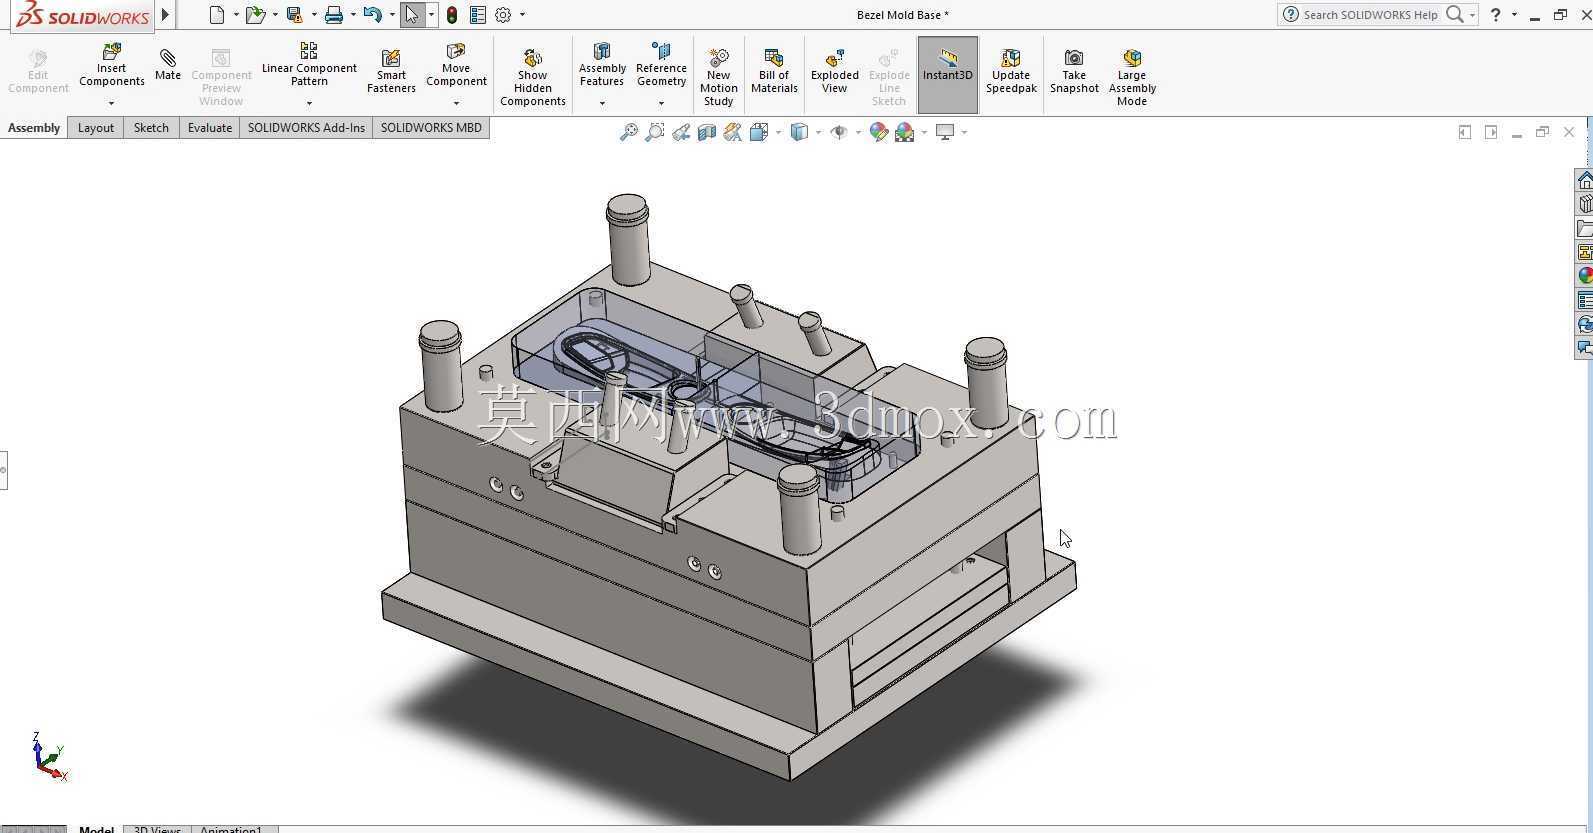
Task: Switch to the Evaluate tab
Action: 210,128
